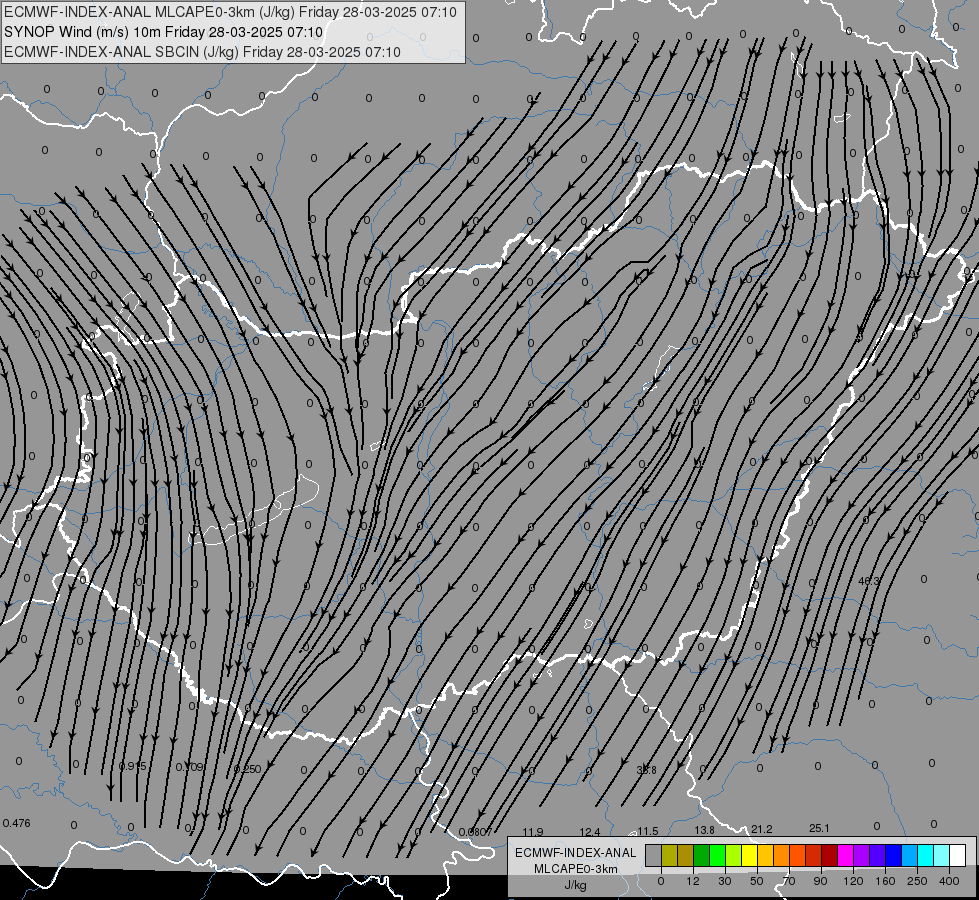Click the SBCIN (J/kg) title line

click(x=202, y=52)
